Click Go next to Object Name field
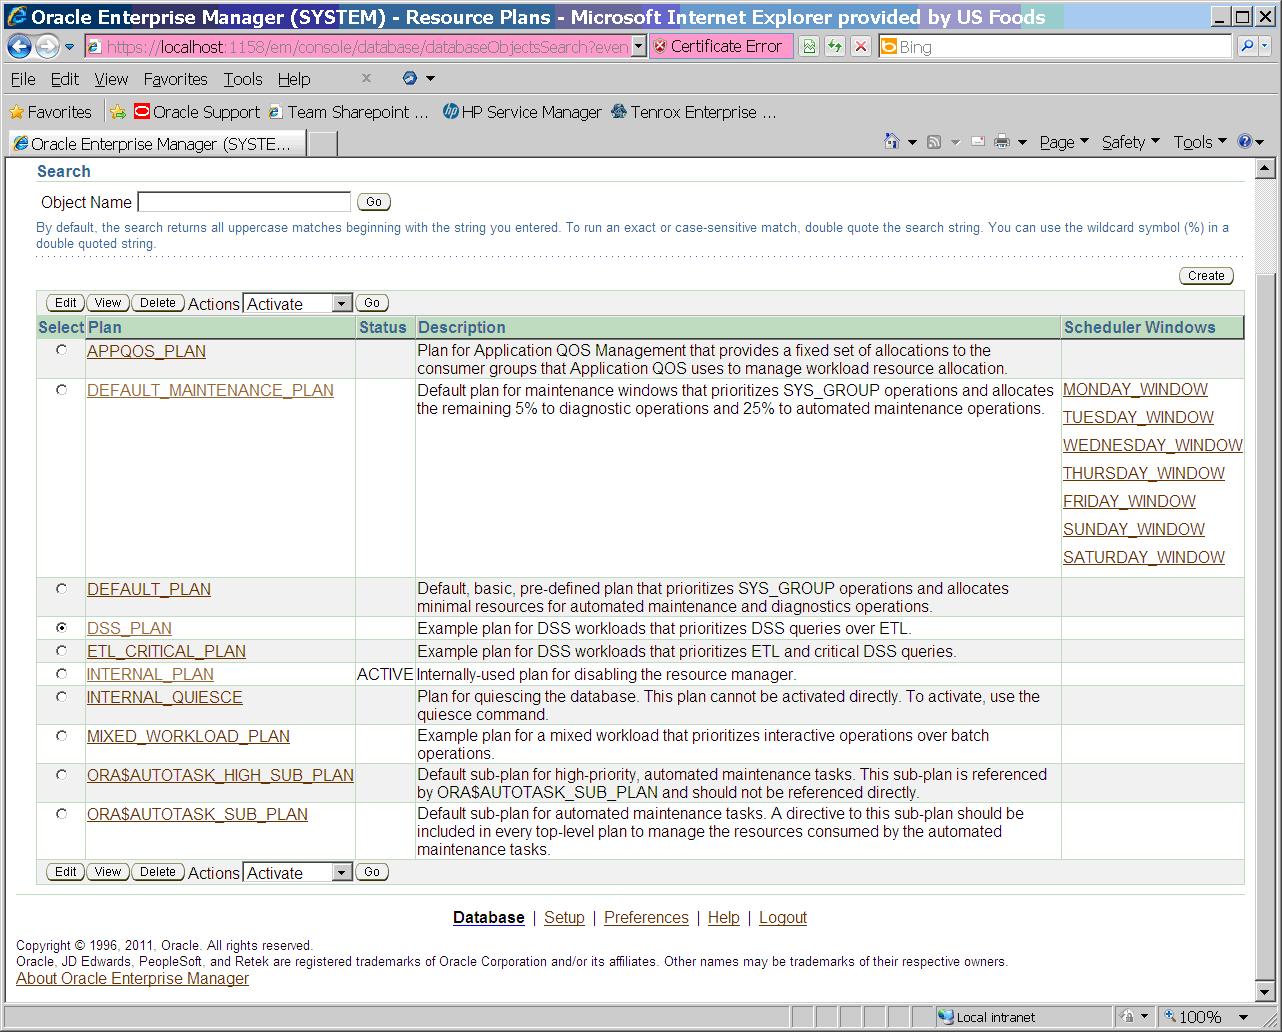The height and width of the screenshot is (1032, 1282). [373, 202]
